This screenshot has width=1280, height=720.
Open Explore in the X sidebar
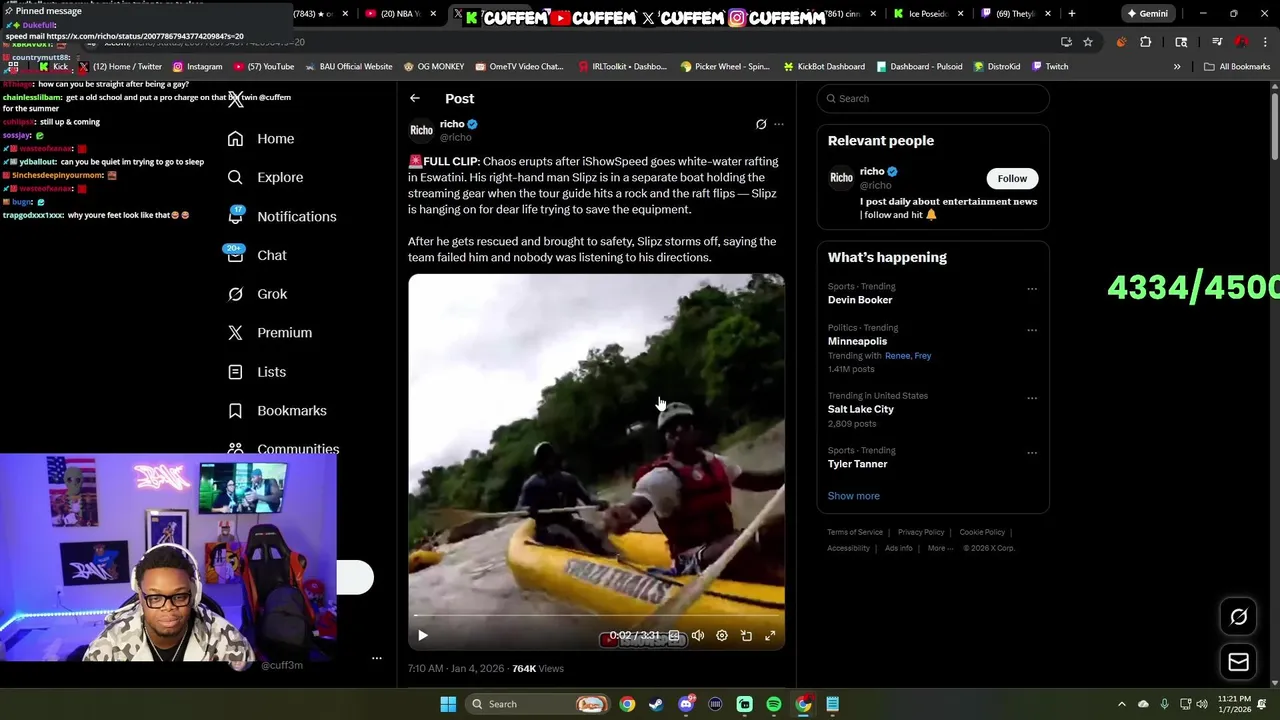(x=265, y=178)
